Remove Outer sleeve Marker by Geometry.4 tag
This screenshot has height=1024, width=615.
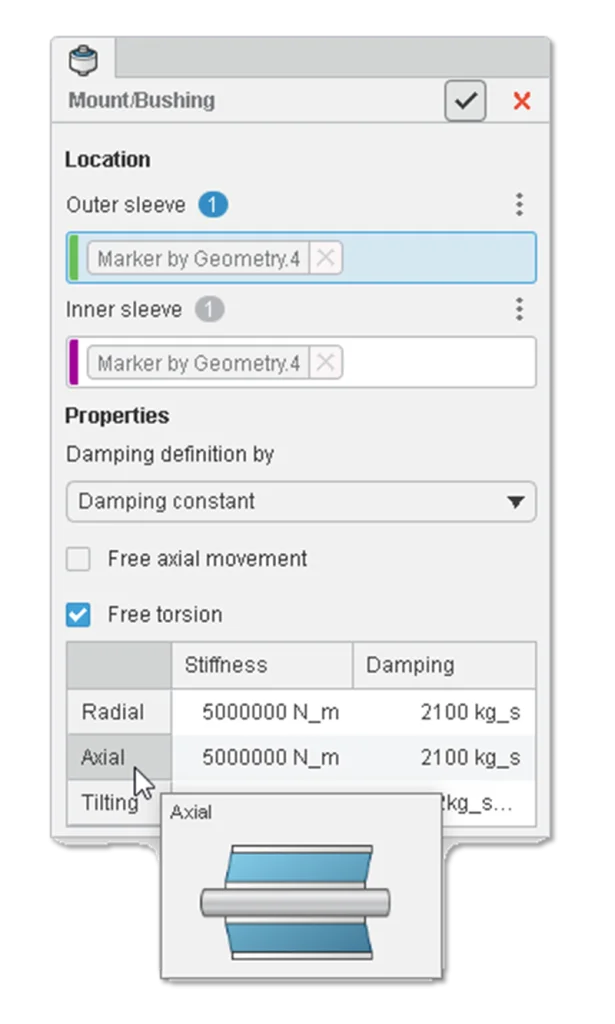325,259
